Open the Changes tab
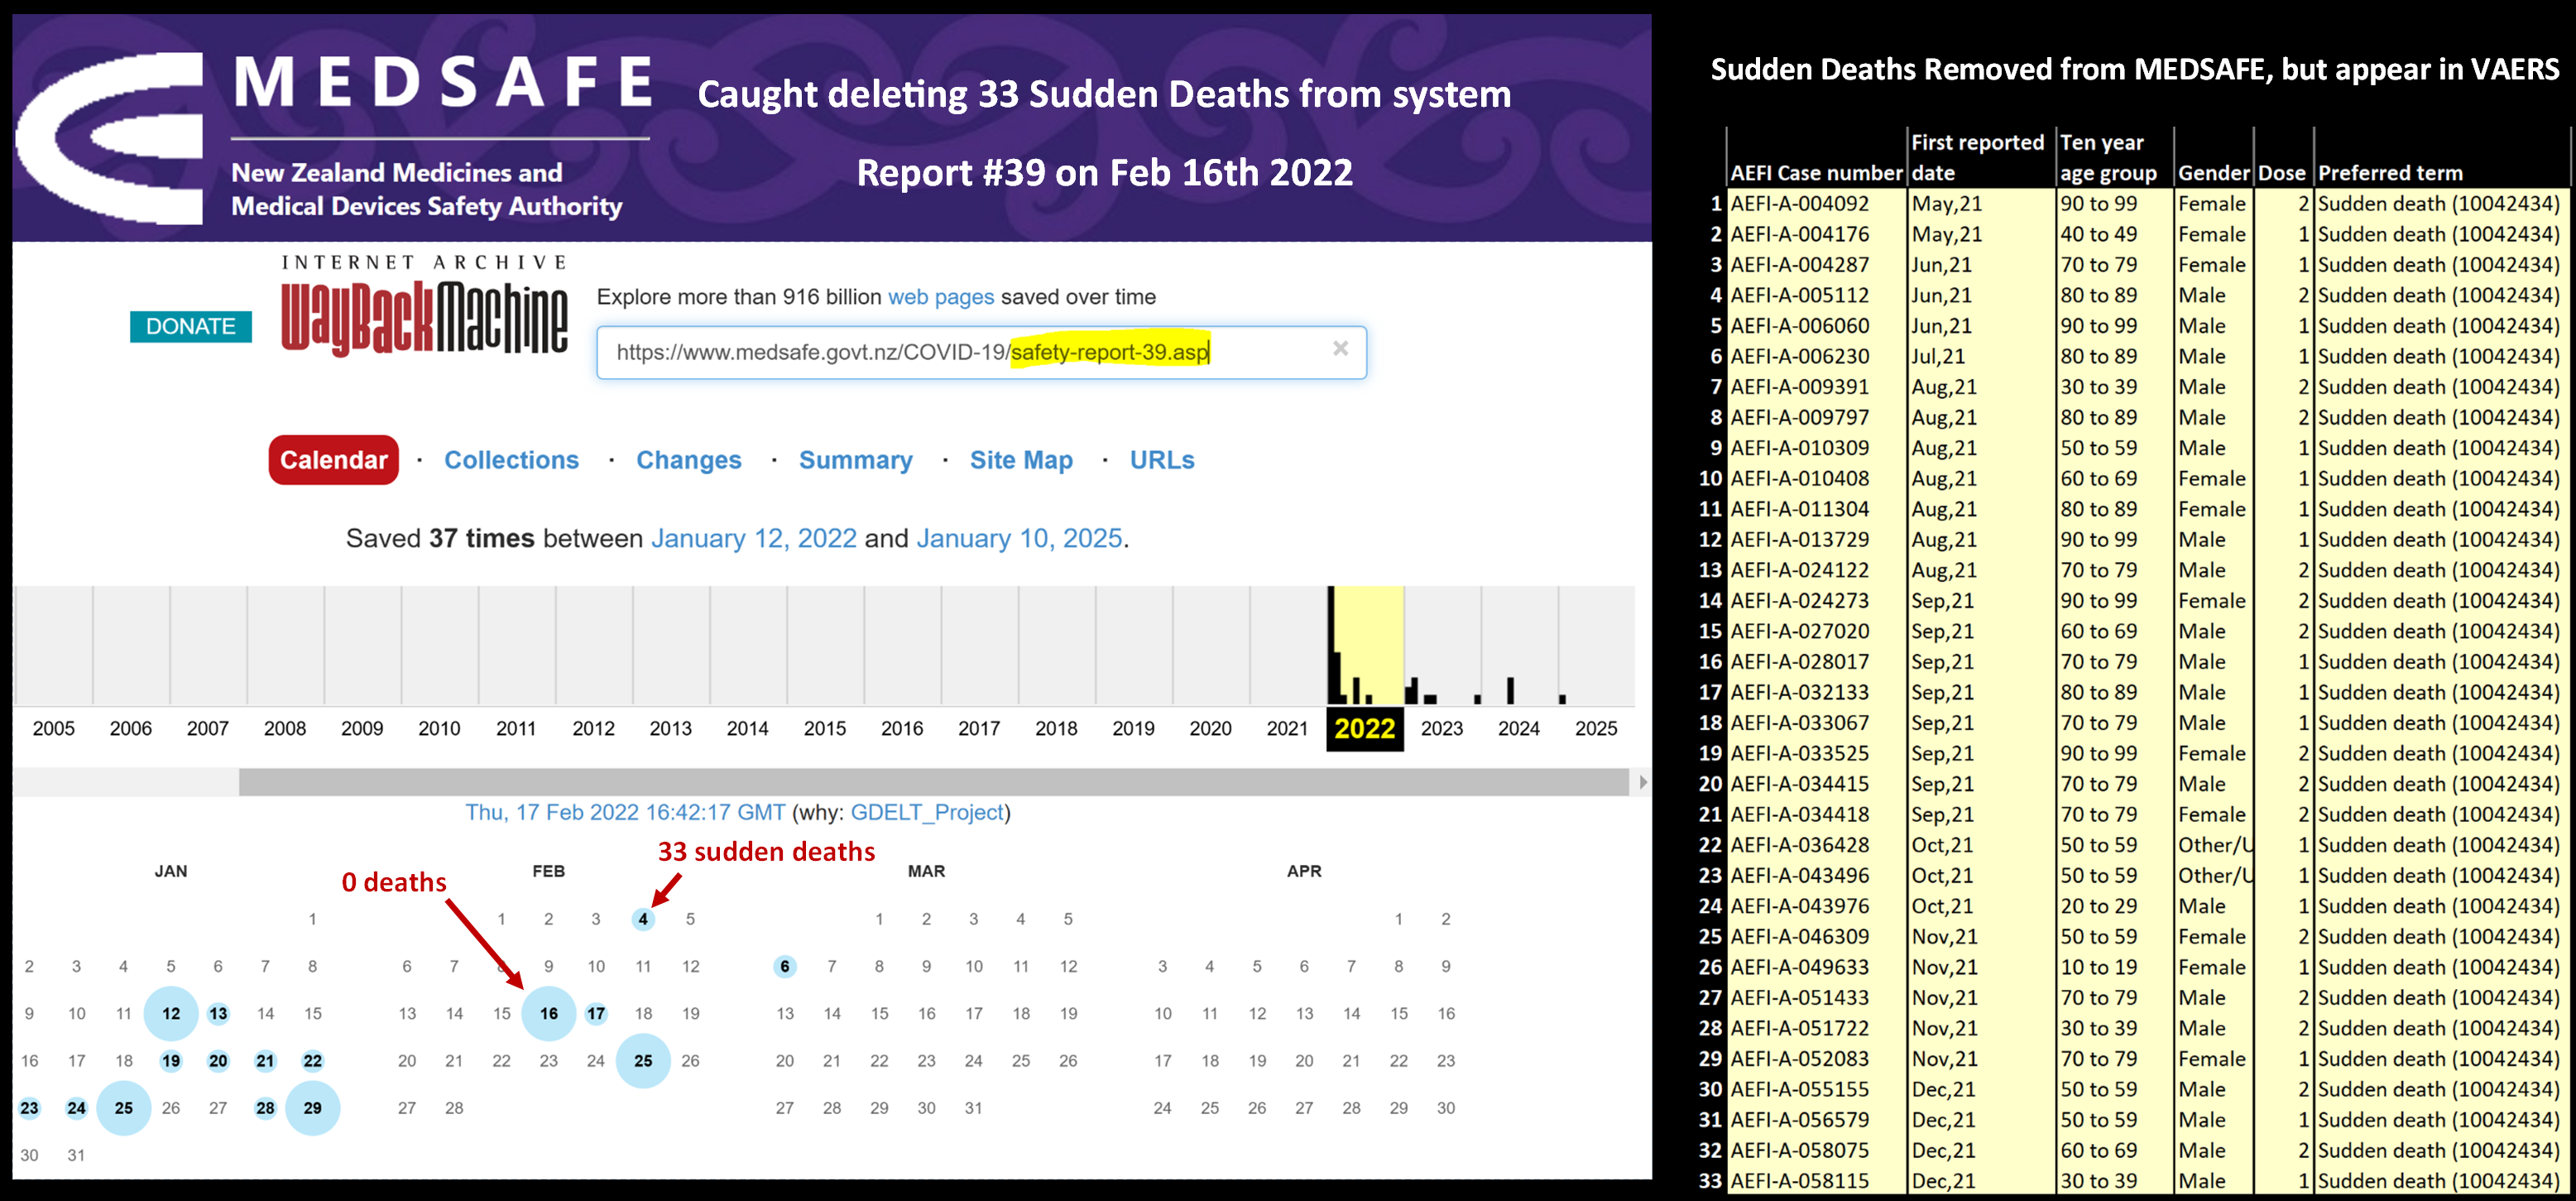Viewport: 2576px width, 1201px height. pos(689,460)
